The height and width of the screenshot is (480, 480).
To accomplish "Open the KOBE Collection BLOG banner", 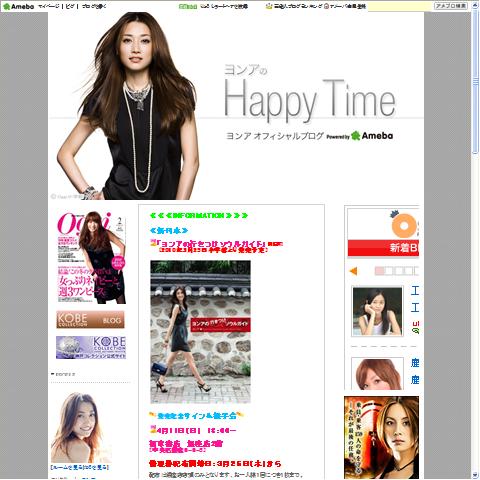I will pyautogui.click(x=90, y=320).
